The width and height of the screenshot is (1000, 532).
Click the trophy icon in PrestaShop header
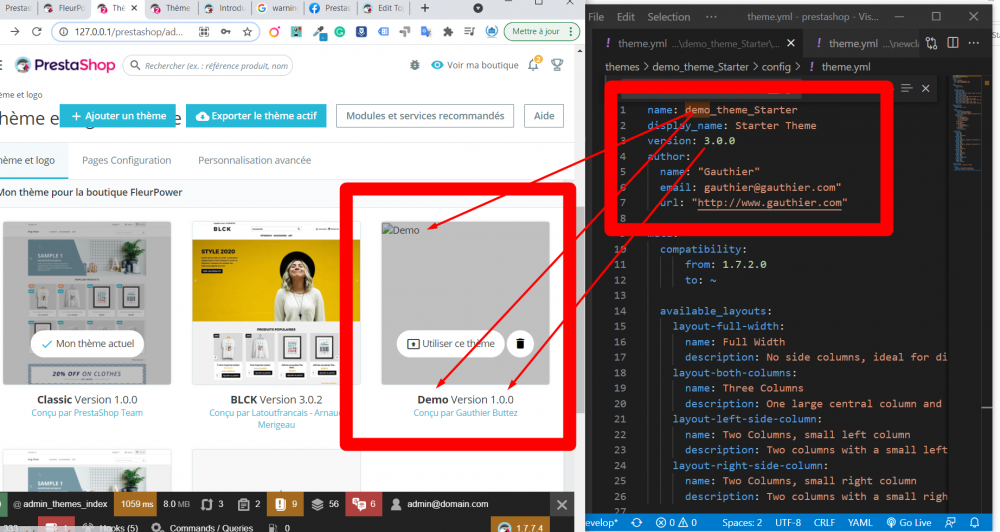tap(557, 65)
